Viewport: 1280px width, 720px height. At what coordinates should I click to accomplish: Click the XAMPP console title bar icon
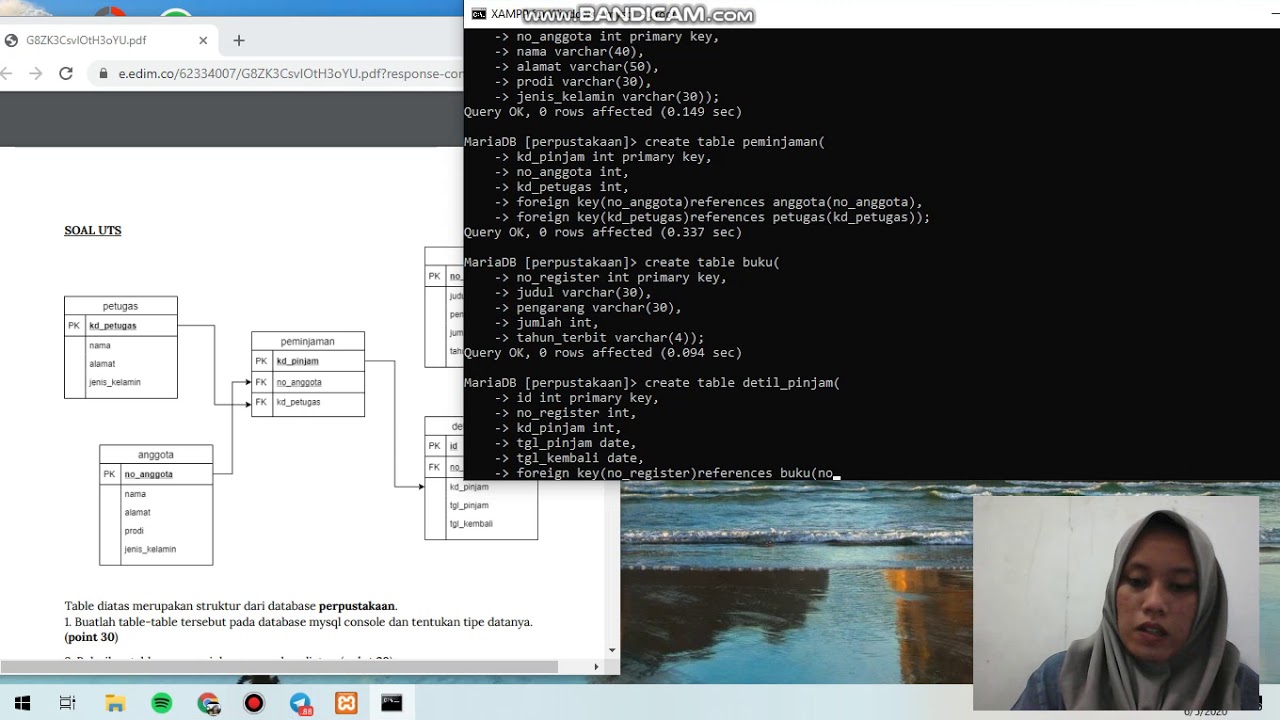coord(479,14)
